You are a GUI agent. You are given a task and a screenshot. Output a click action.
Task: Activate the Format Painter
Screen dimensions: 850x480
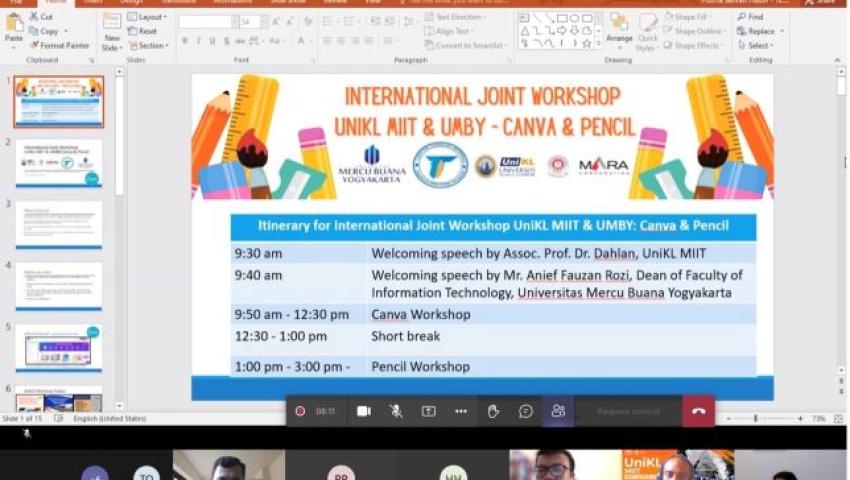60,46
